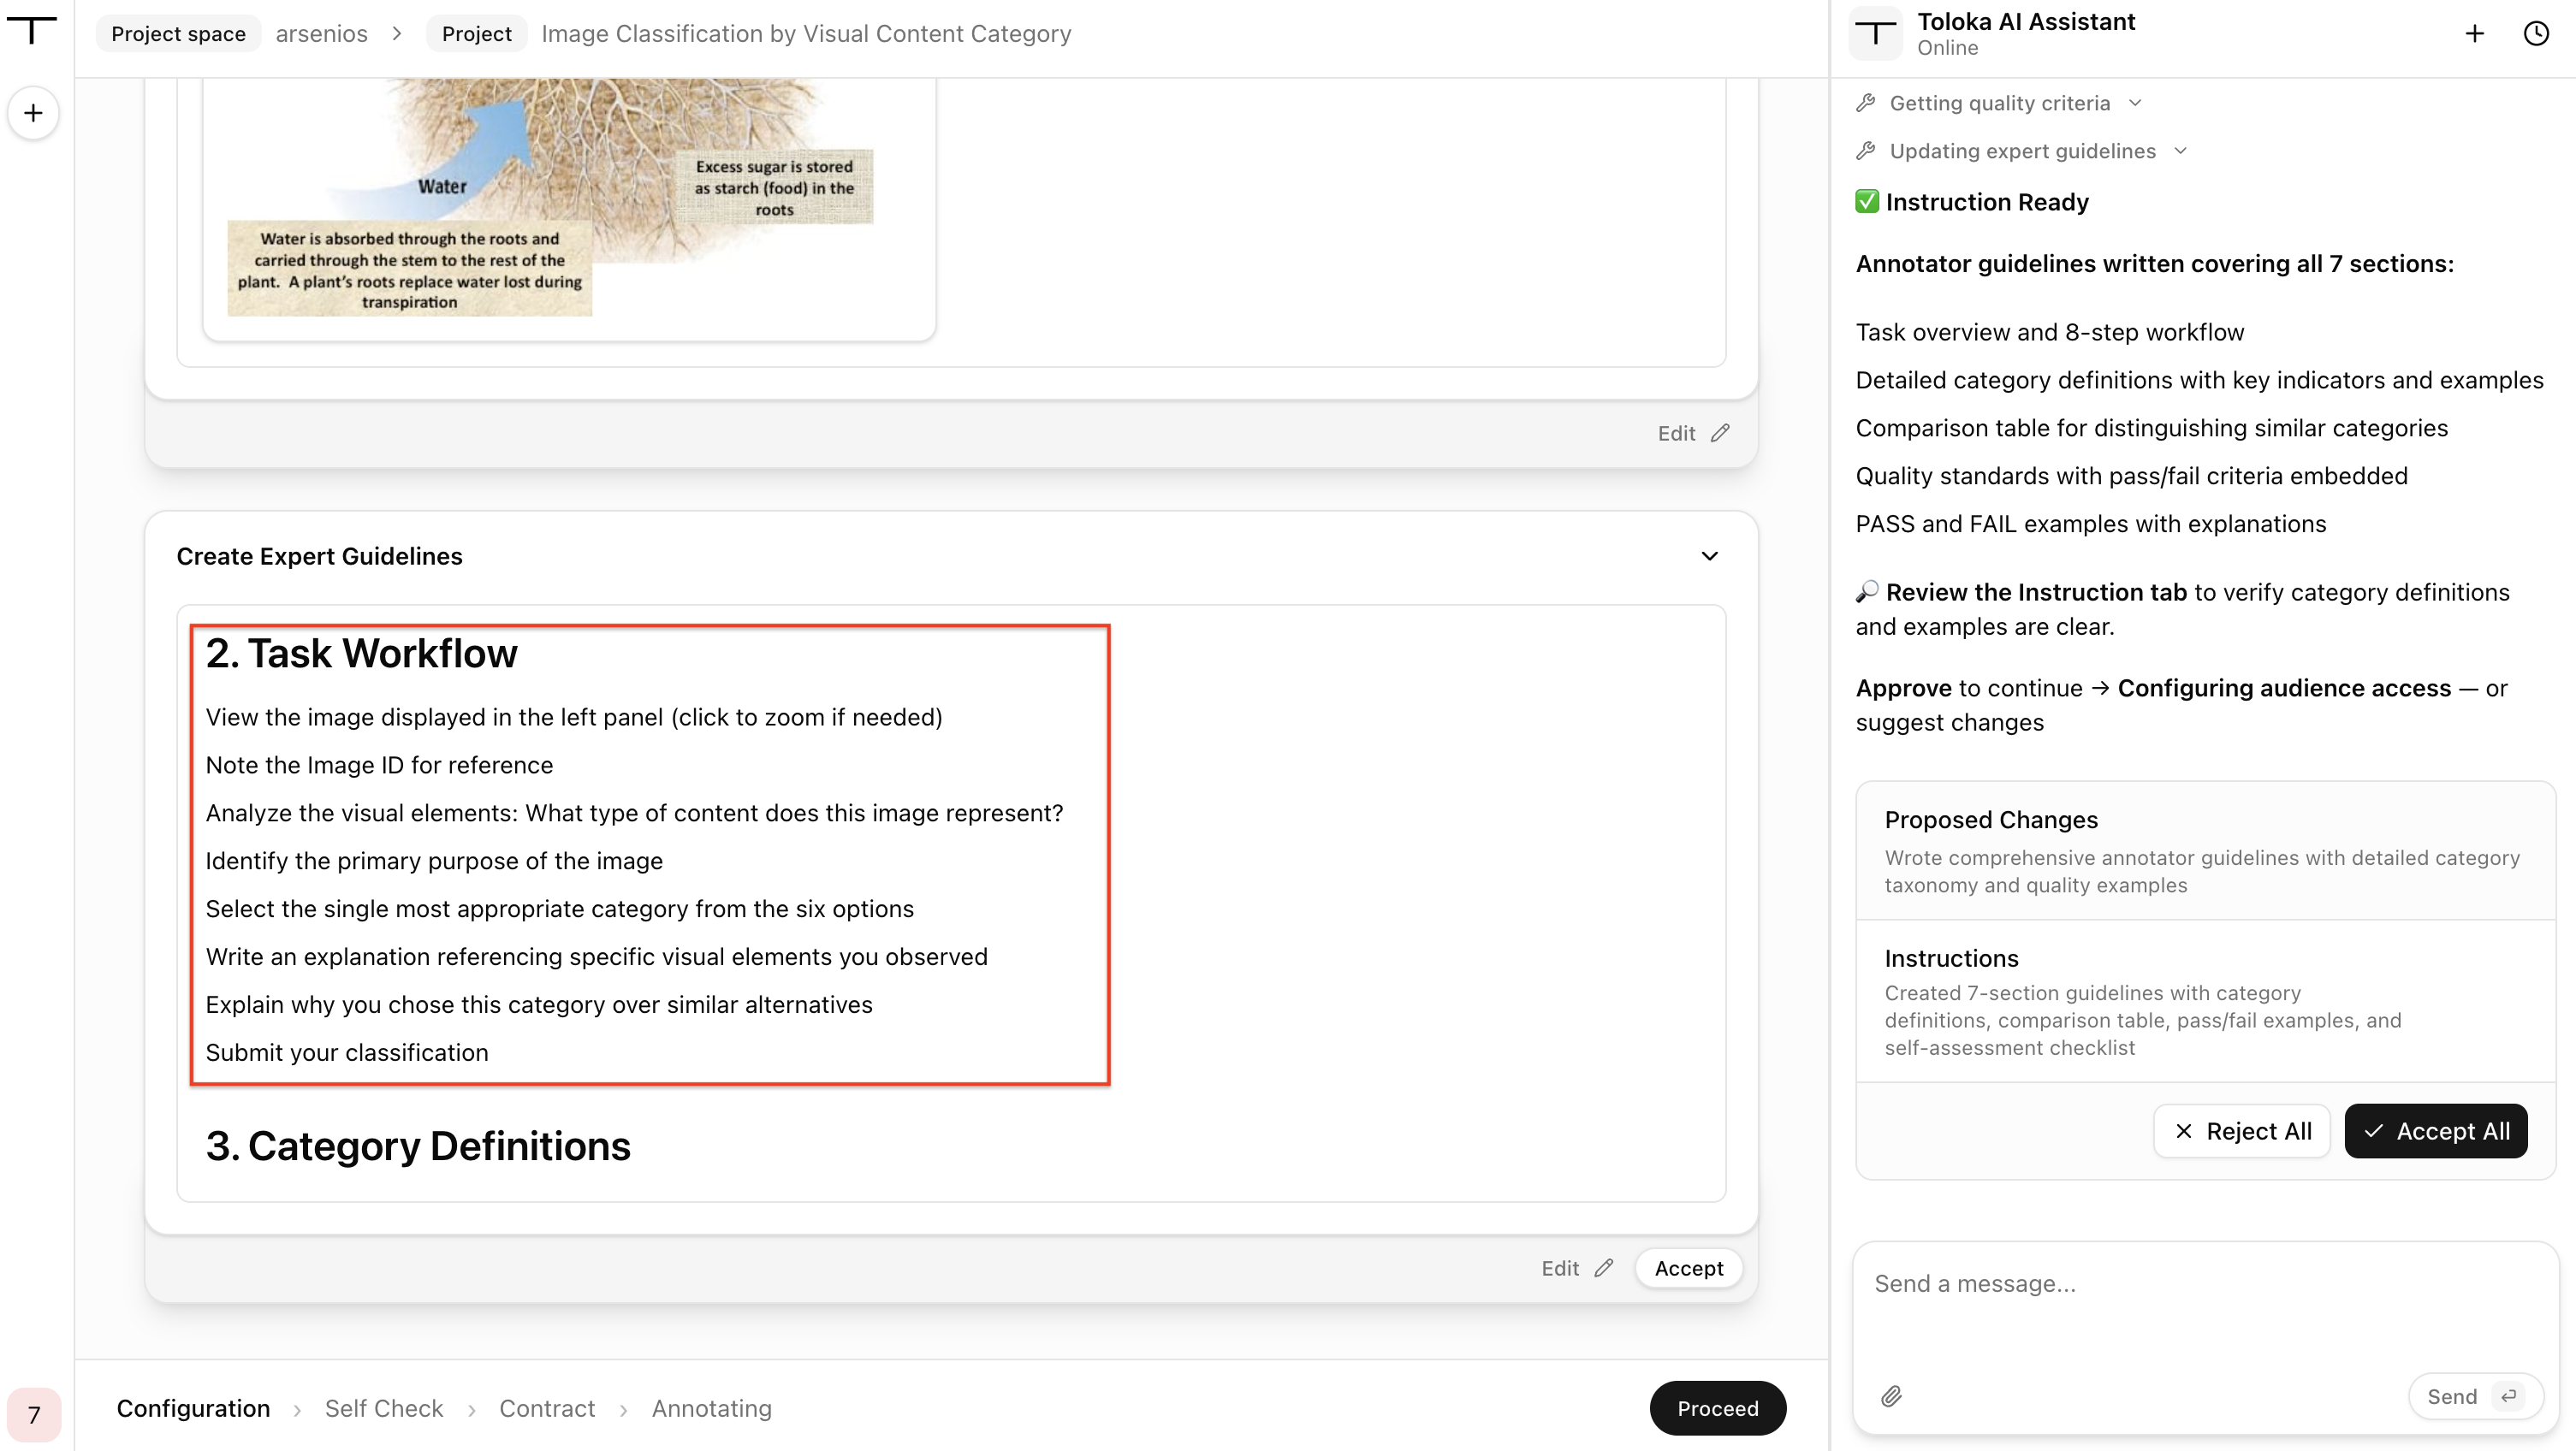The height and width of the screenshot is (1451, 2576).
Task: Go to the Configuration step
Action: (193, 1408)
